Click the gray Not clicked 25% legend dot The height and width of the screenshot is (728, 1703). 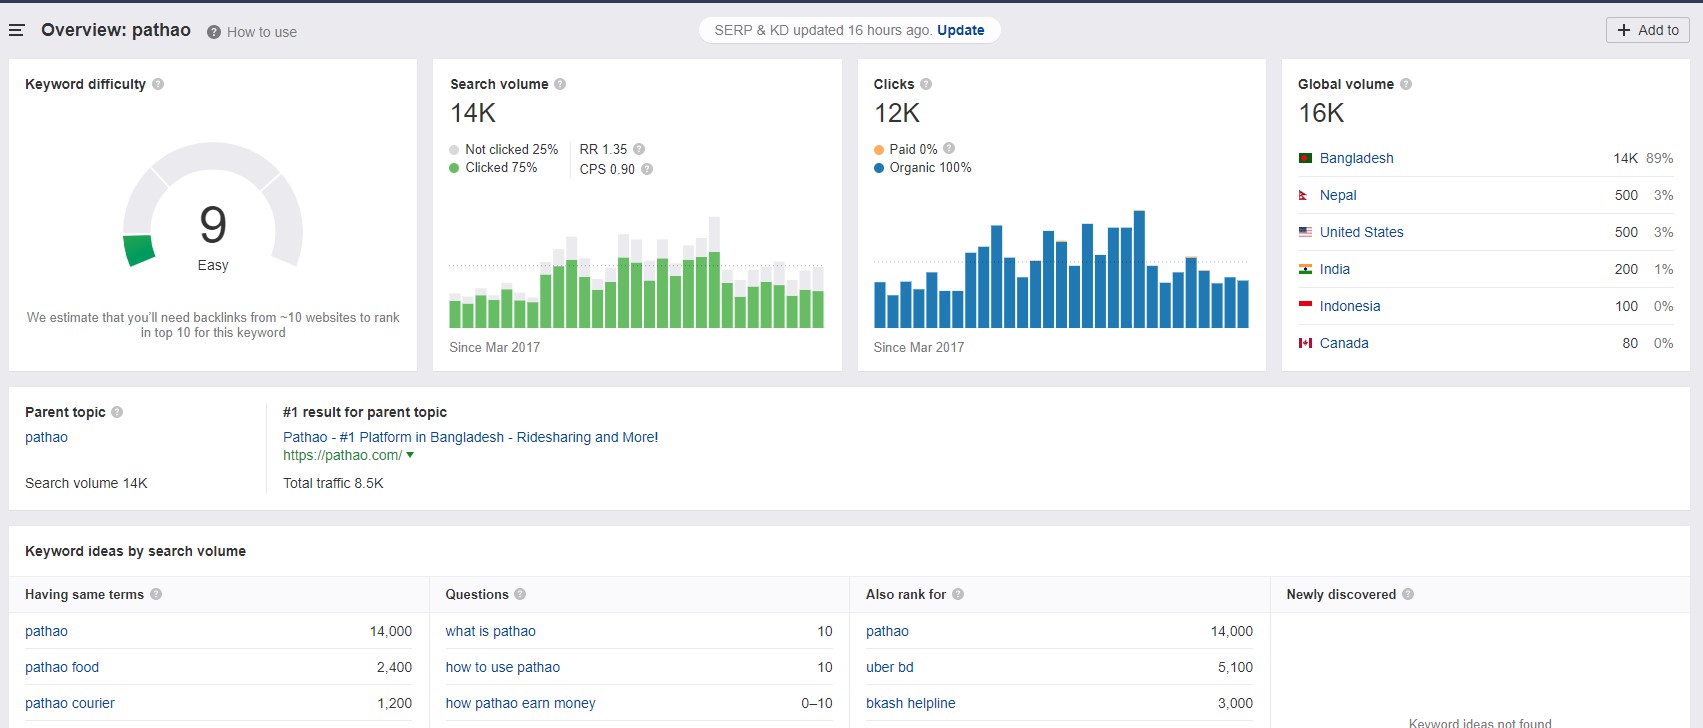[x=454, y=150]
